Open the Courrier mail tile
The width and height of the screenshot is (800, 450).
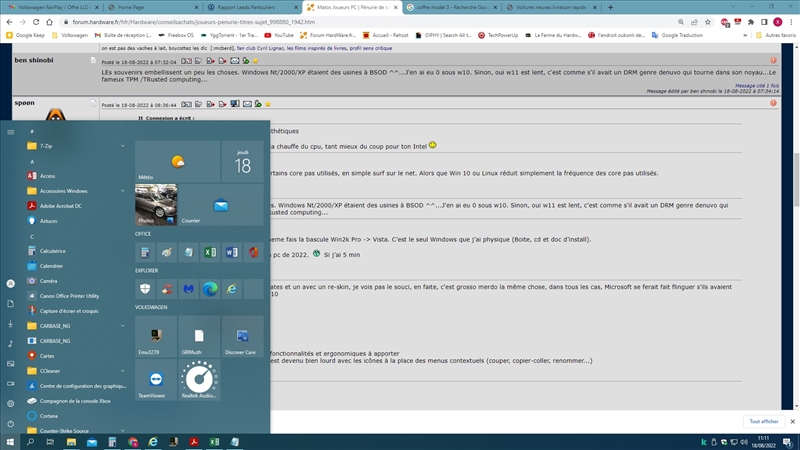pos(221,205)
